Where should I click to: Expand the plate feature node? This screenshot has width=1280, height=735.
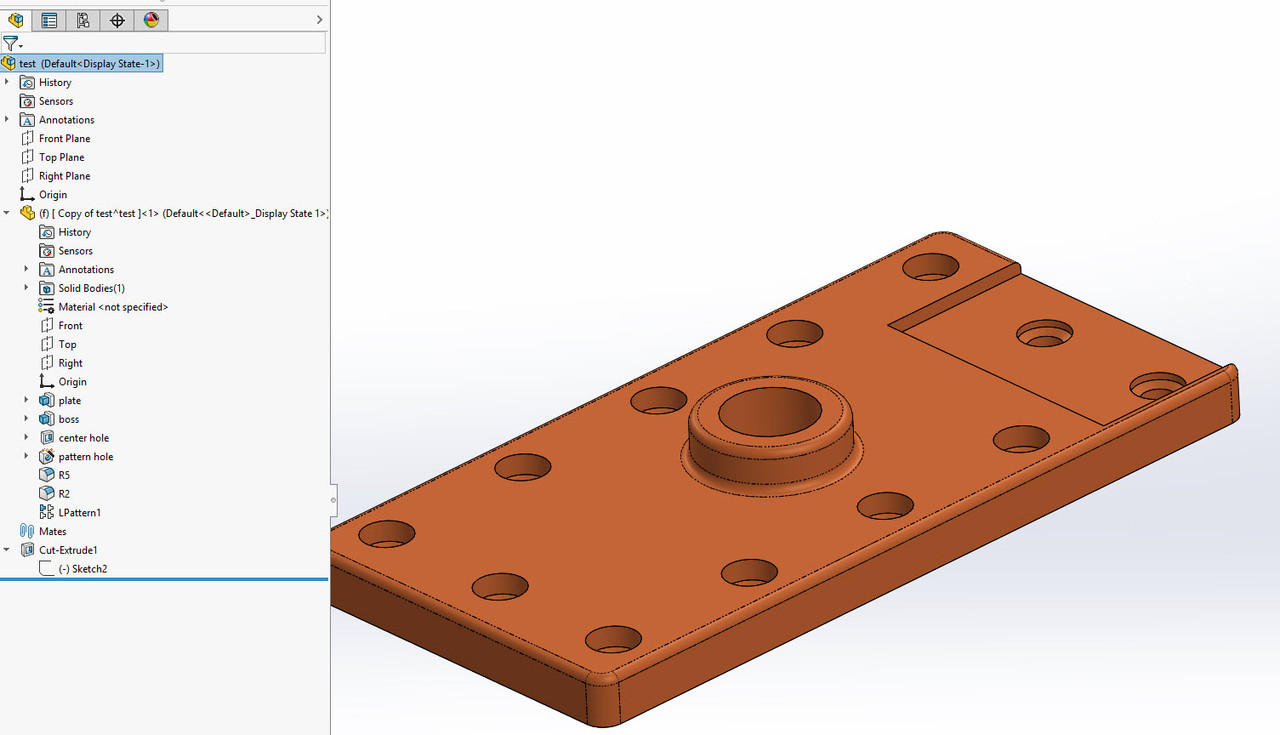pos(25,399)
